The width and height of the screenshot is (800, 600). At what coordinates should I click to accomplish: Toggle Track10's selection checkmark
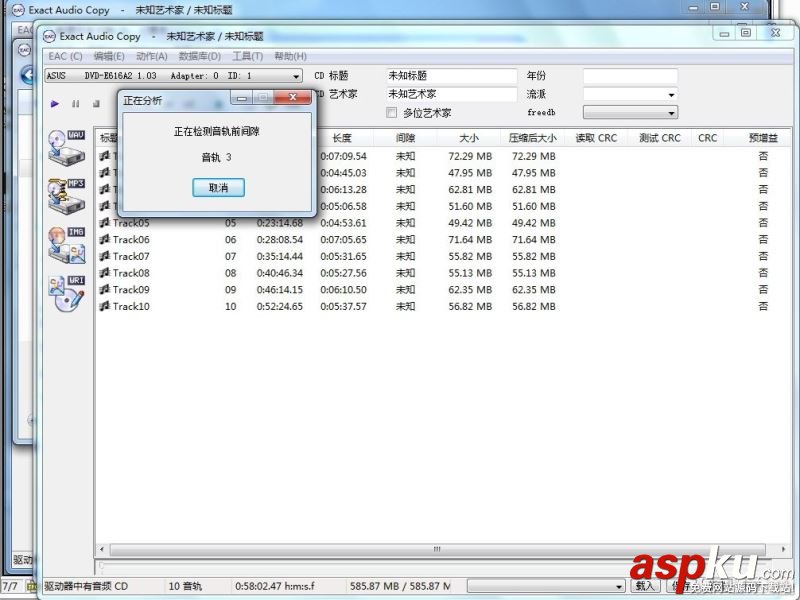coord(103,306)
